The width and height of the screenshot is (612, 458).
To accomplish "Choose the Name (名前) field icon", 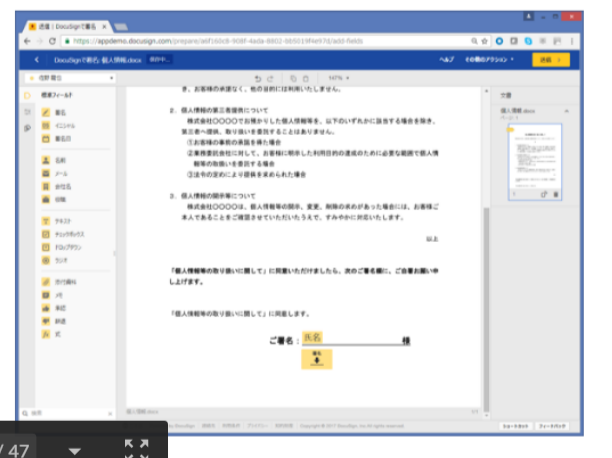I will pyautogui.click(x=46, y=160).
